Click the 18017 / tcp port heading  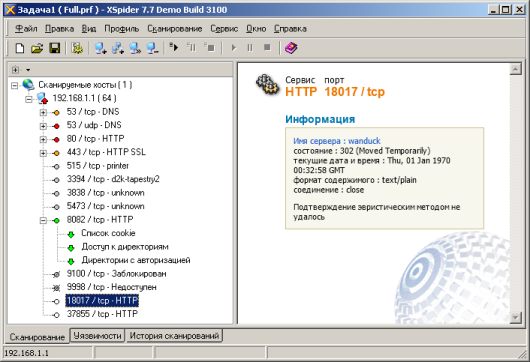tap(355, 92)
